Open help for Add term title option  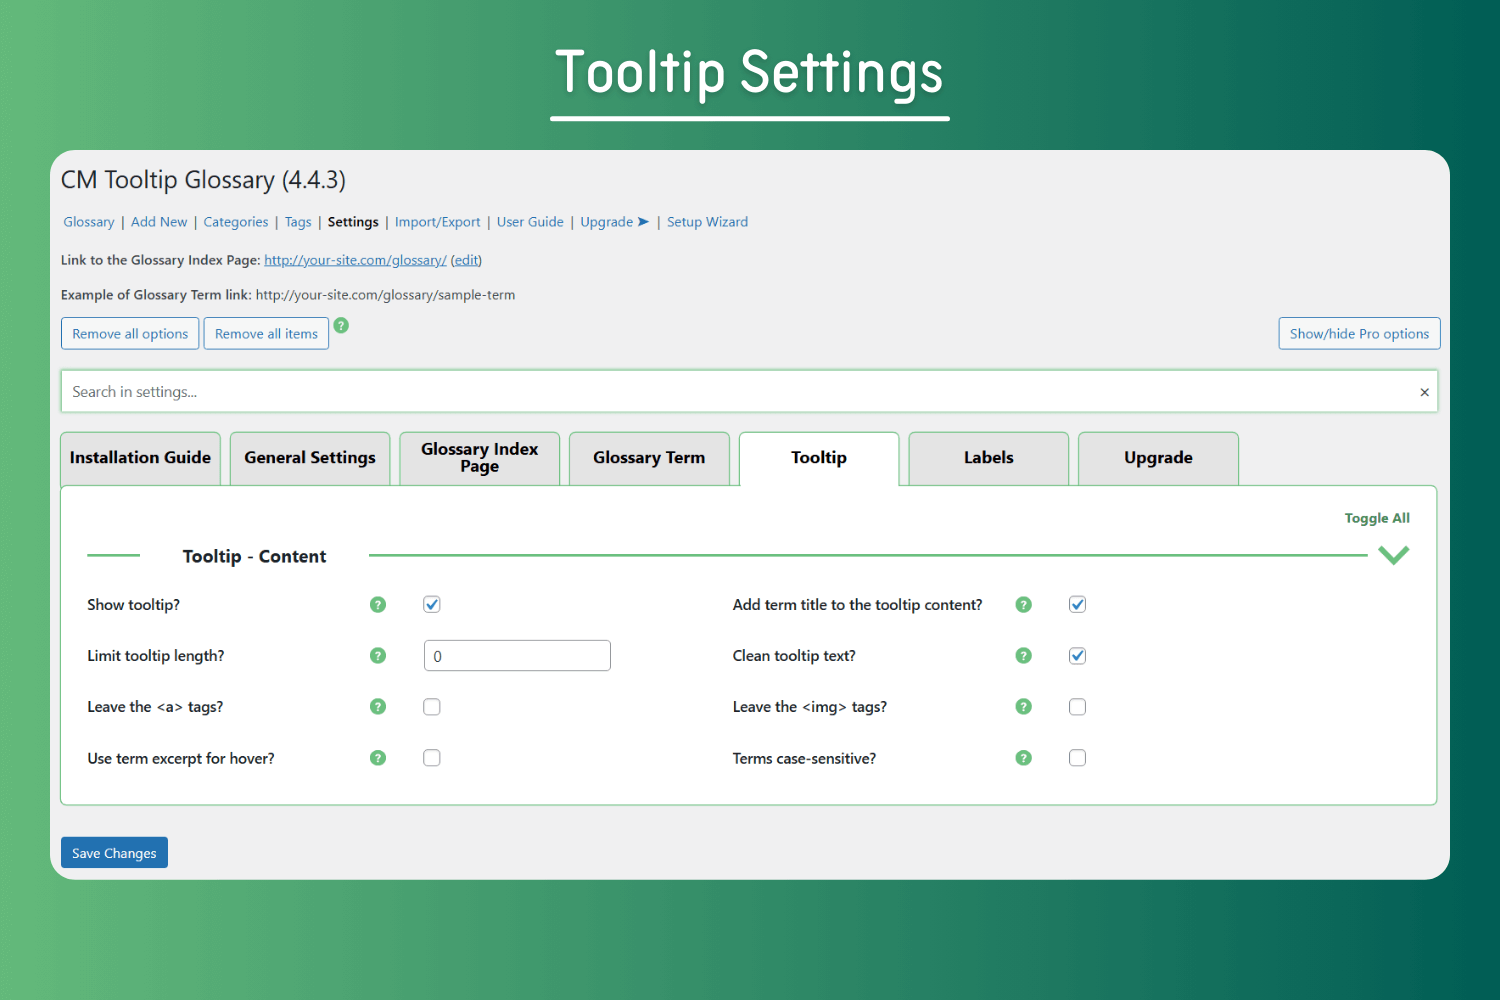(1023, 604)
